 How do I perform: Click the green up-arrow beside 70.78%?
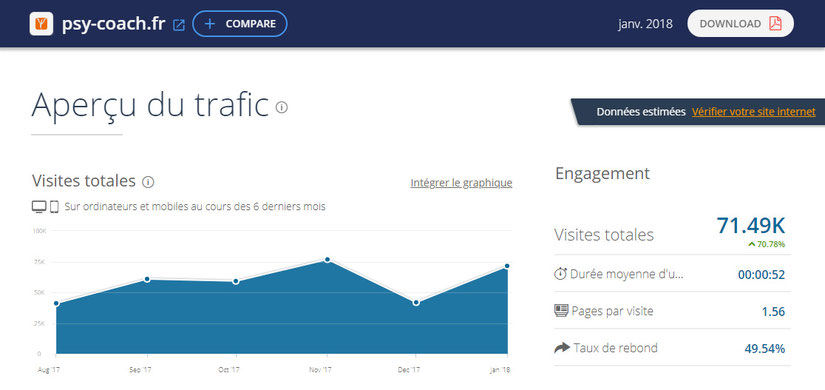pos(752,244)
